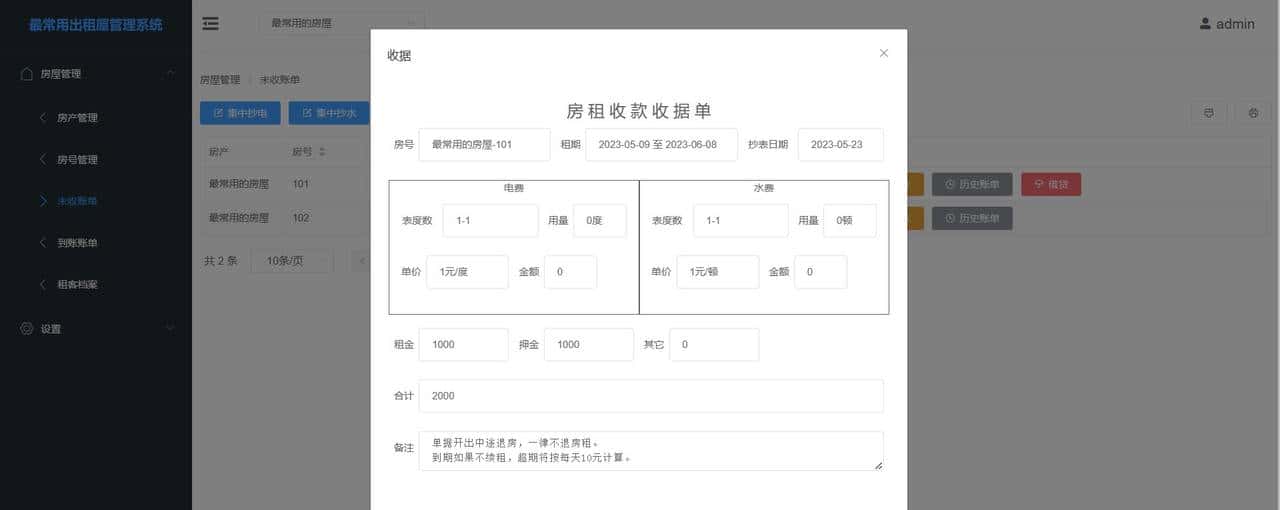Click the 未收账单 breadcrumb text

280,80
